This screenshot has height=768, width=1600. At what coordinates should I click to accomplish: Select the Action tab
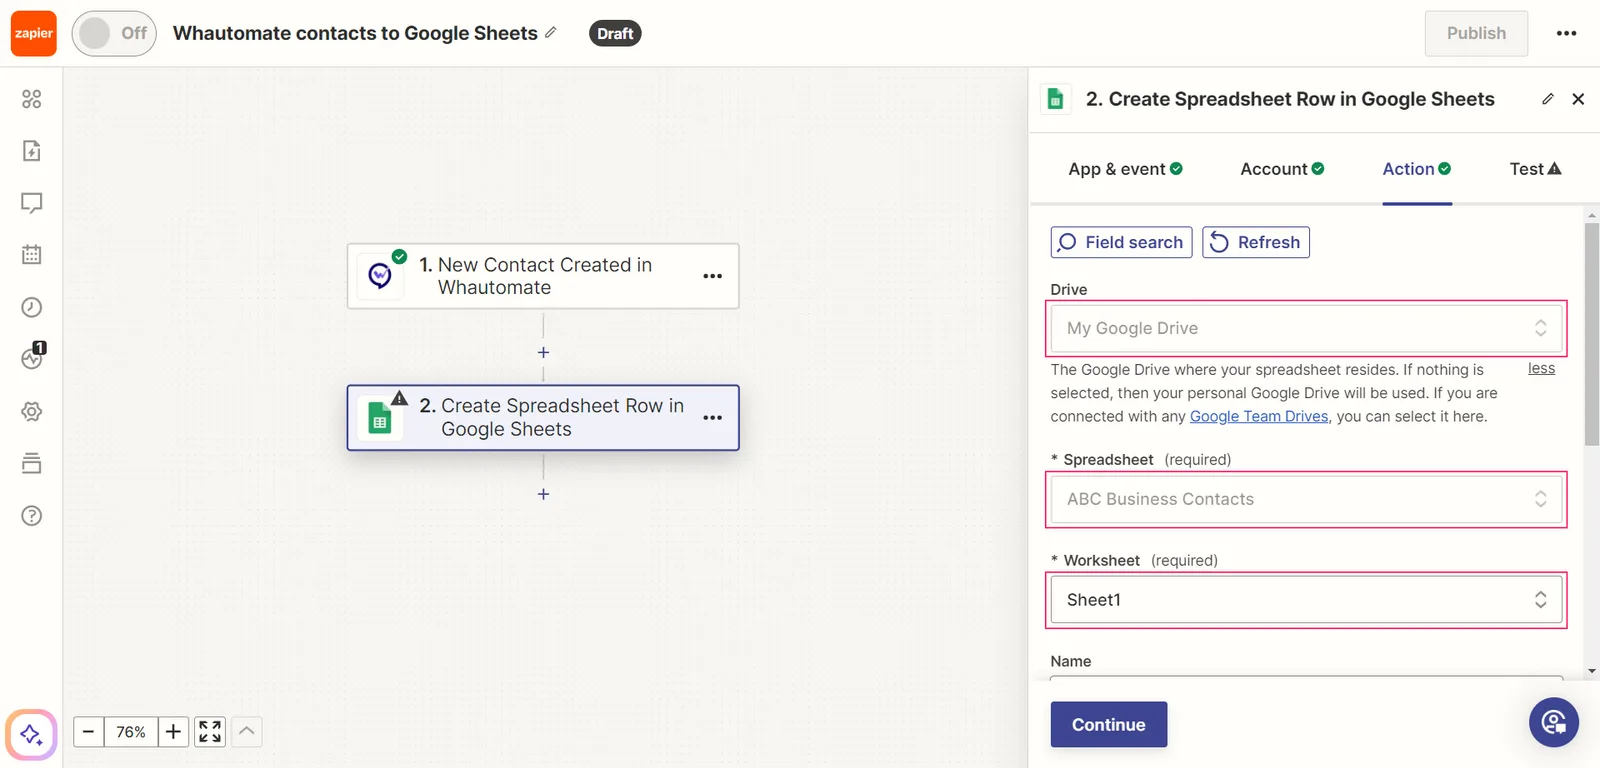coord(1417,169)
